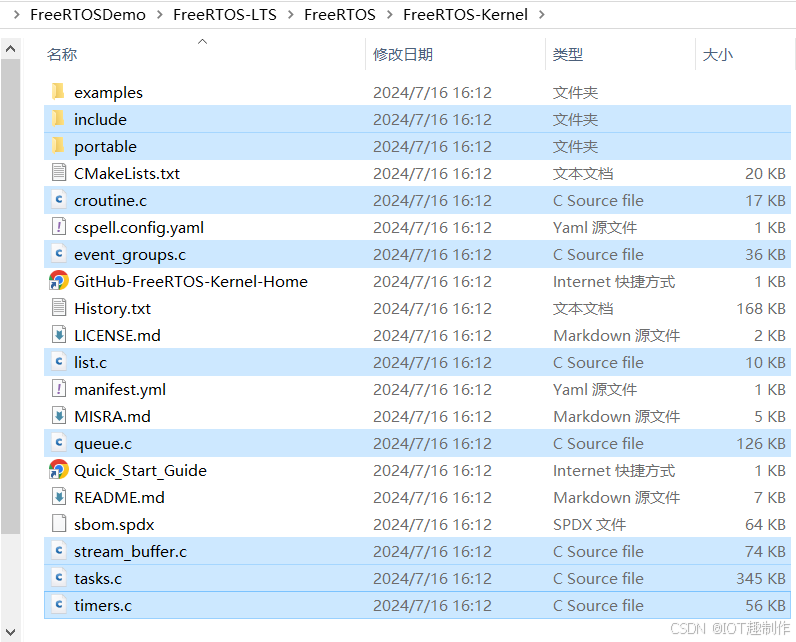Select cspell.config.yaml file name
Viewport: 796px width, 642px height.
(139, 227)
